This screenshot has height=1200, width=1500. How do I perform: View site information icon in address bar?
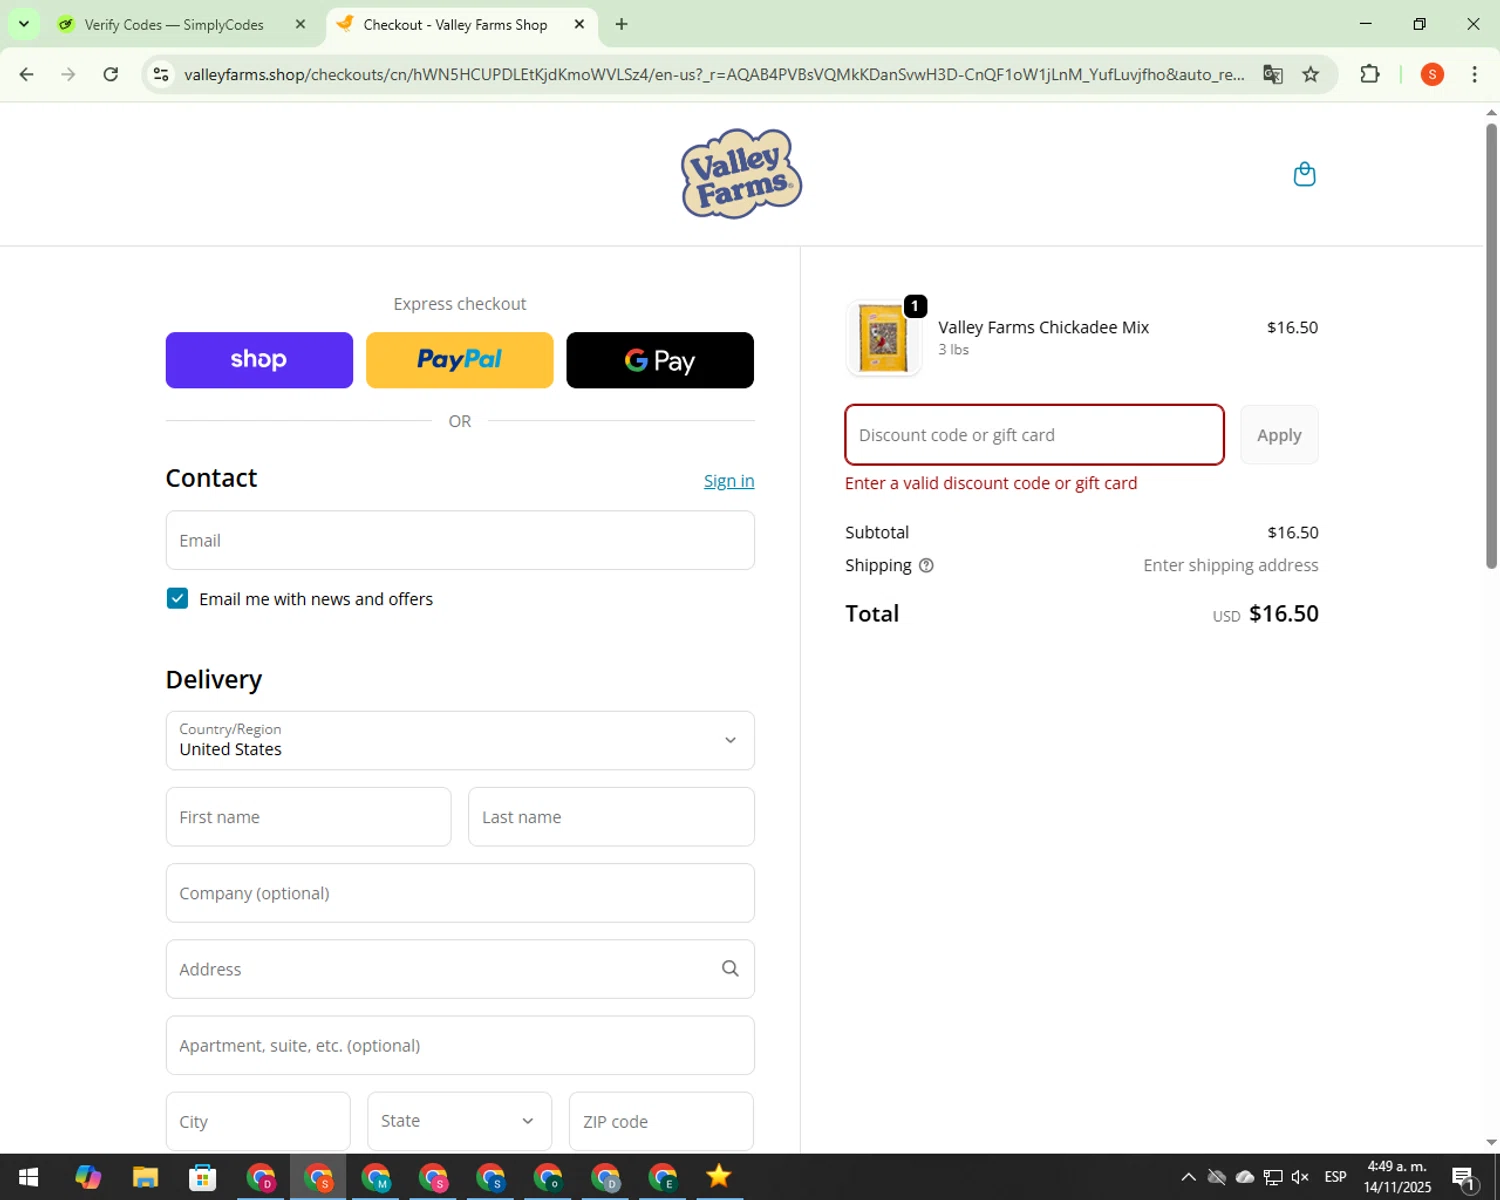click(161, 74)
